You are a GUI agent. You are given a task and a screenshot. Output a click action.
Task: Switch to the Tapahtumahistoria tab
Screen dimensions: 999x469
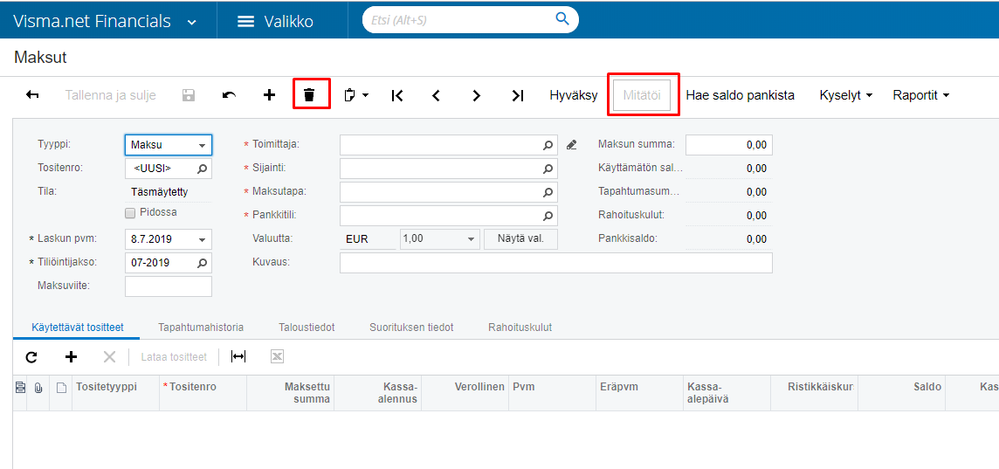pyautogui.click(x=201, y=328)
